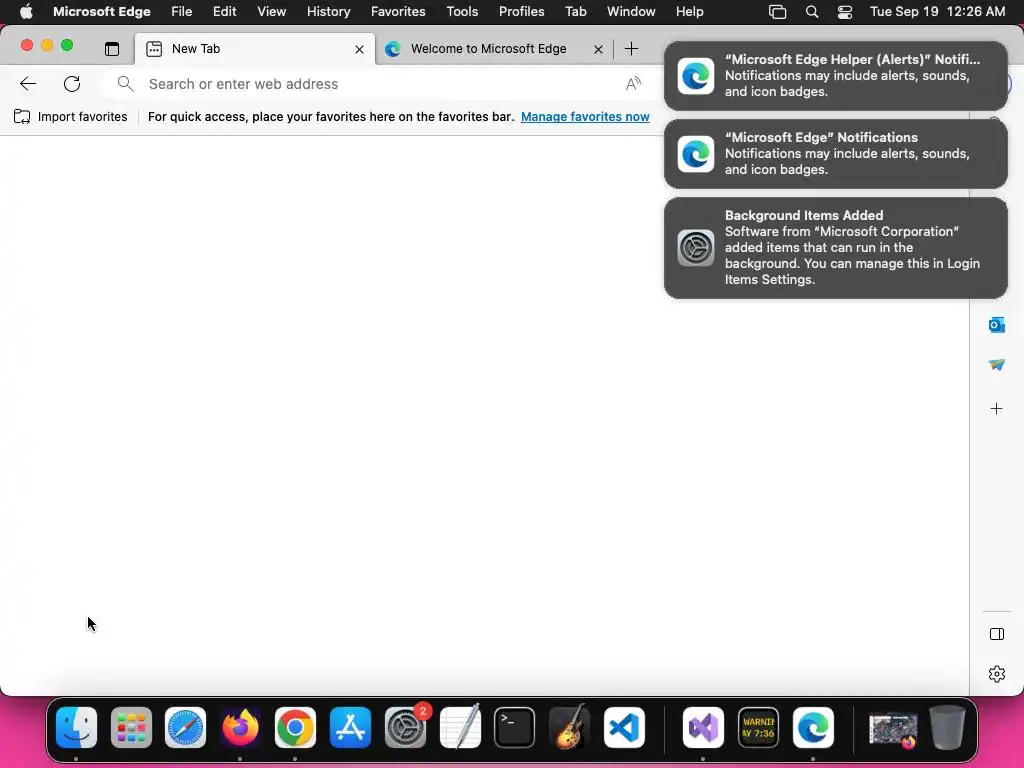Viewport: 1024px width, 768px height.
Task: Click Import favorites button
Action: pyautogui.click(x=71, y=117)
